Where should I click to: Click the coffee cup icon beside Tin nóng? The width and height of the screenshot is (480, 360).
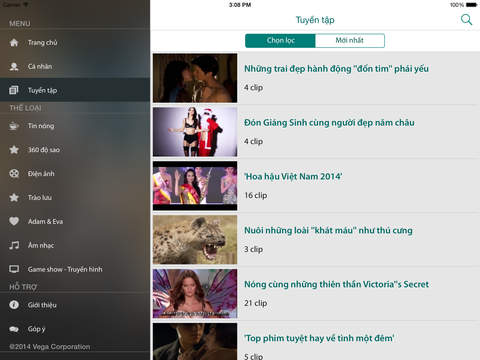coord(14,126)
